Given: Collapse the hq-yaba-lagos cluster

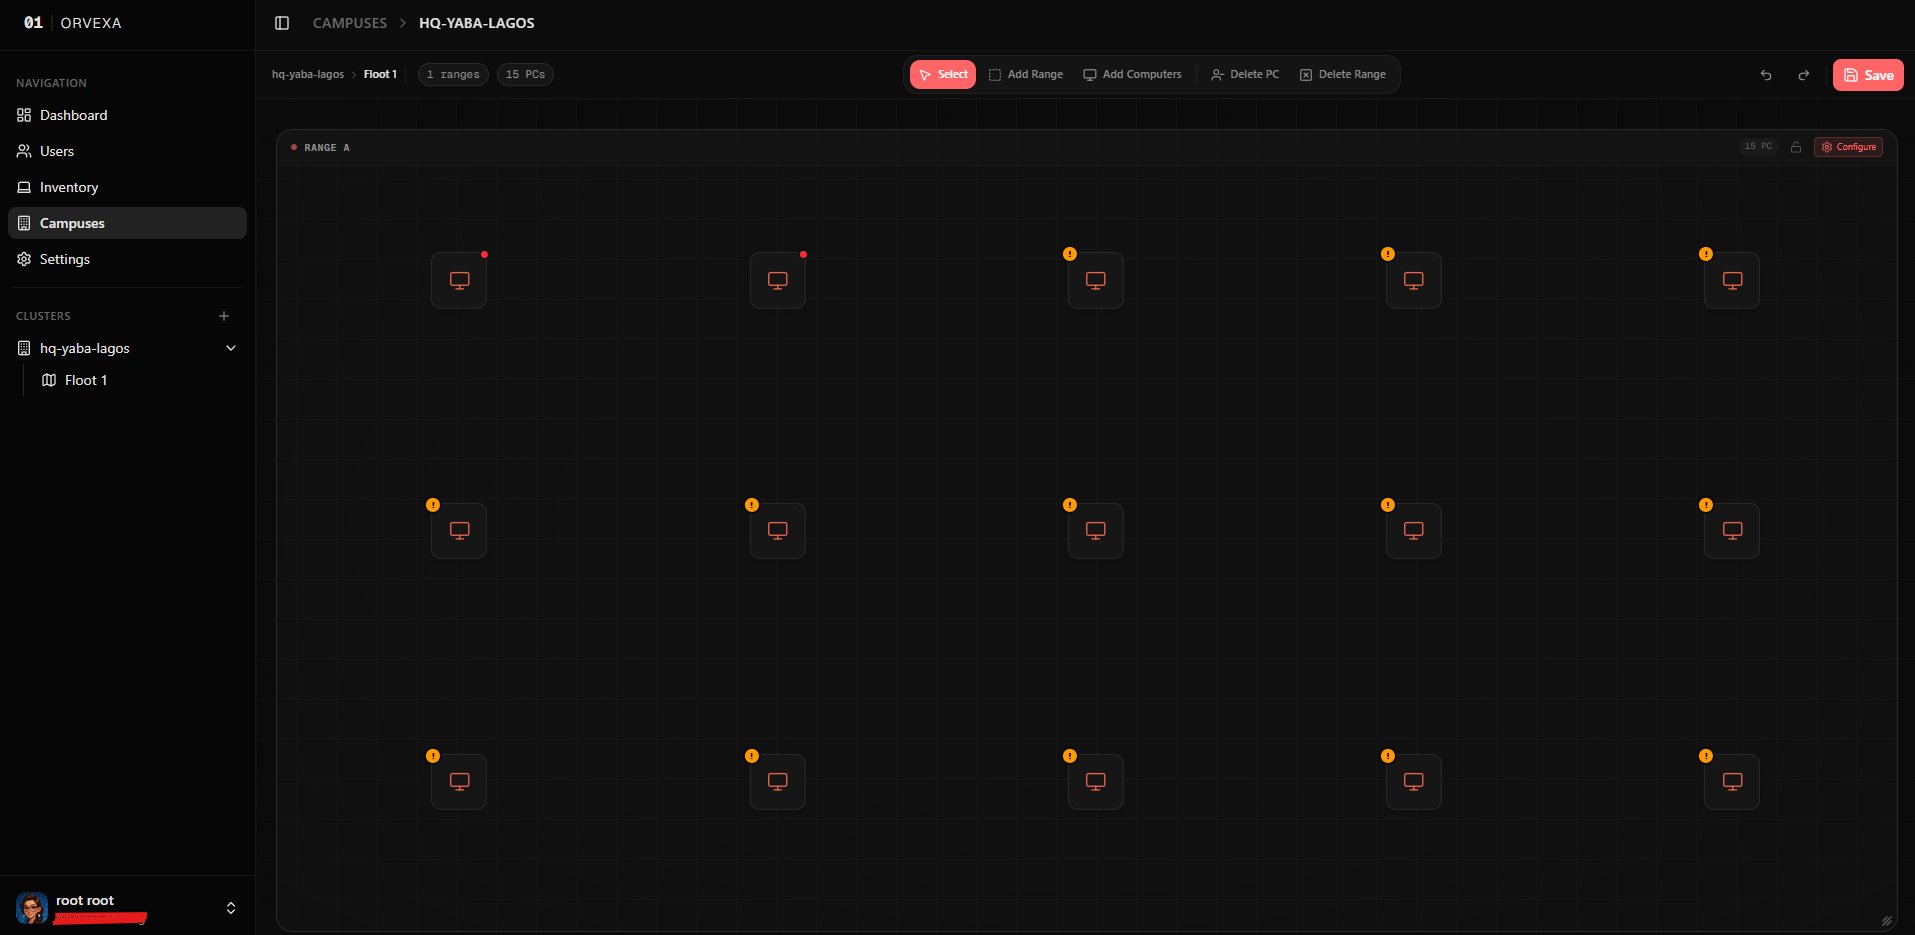Looking at the screenshot, I should (231, 348).
